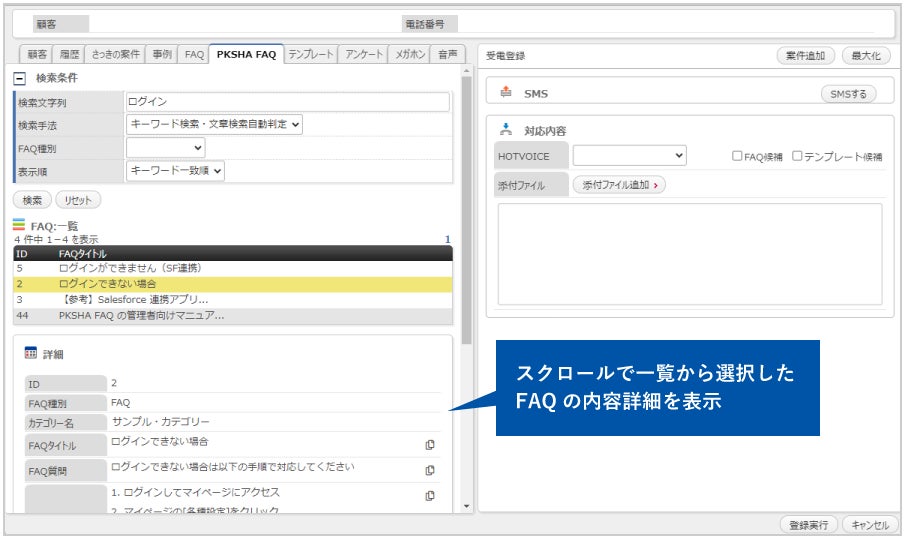
Task: Click the 対応内容 section icon
Action: point(505,129)
